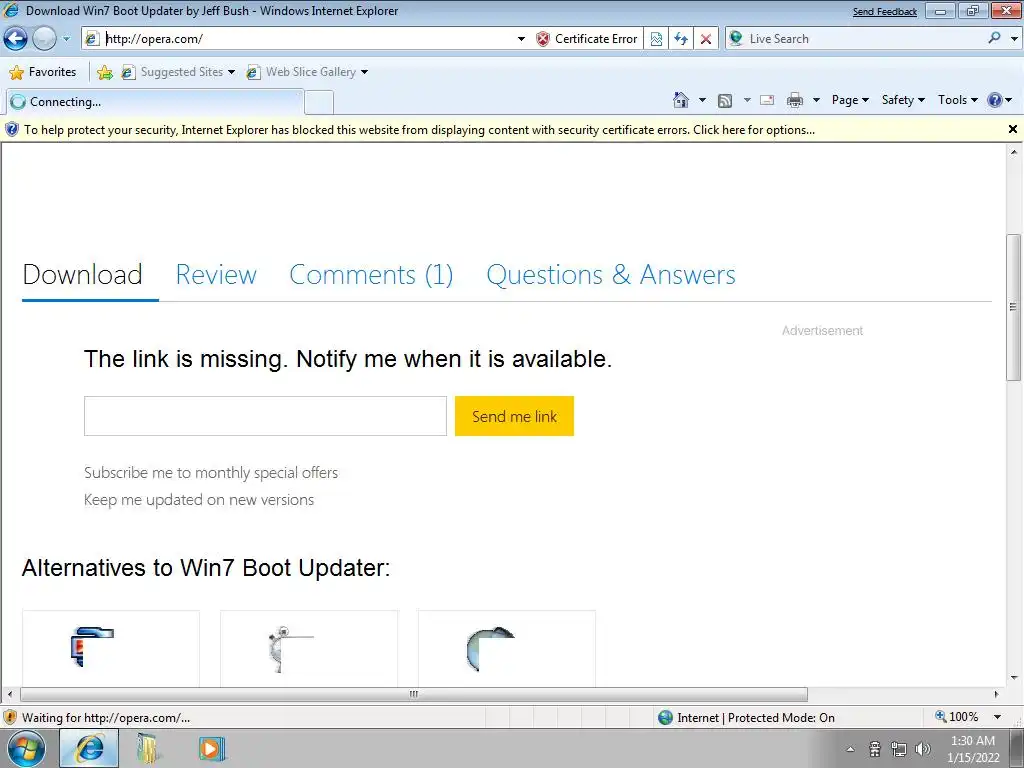Click the scroll down arrow
The height and width of the screenshot is (768, 1024).
1014,678
